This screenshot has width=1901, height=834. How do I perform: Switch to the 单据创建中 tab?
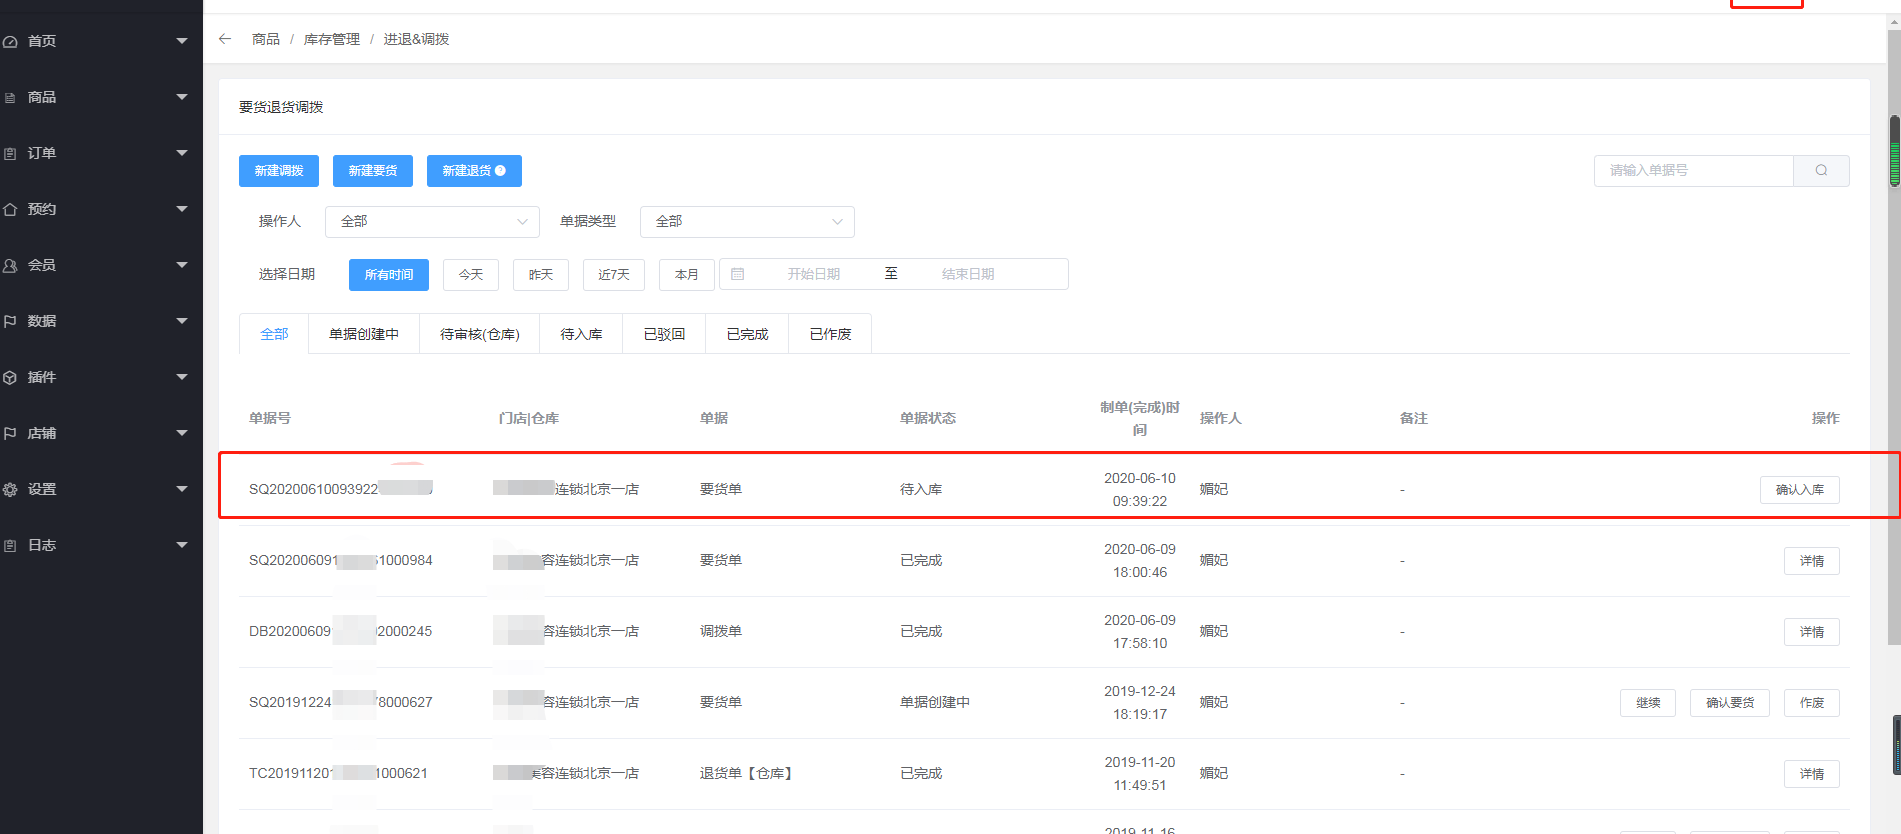pyautogui.click(x=364, y=334)
